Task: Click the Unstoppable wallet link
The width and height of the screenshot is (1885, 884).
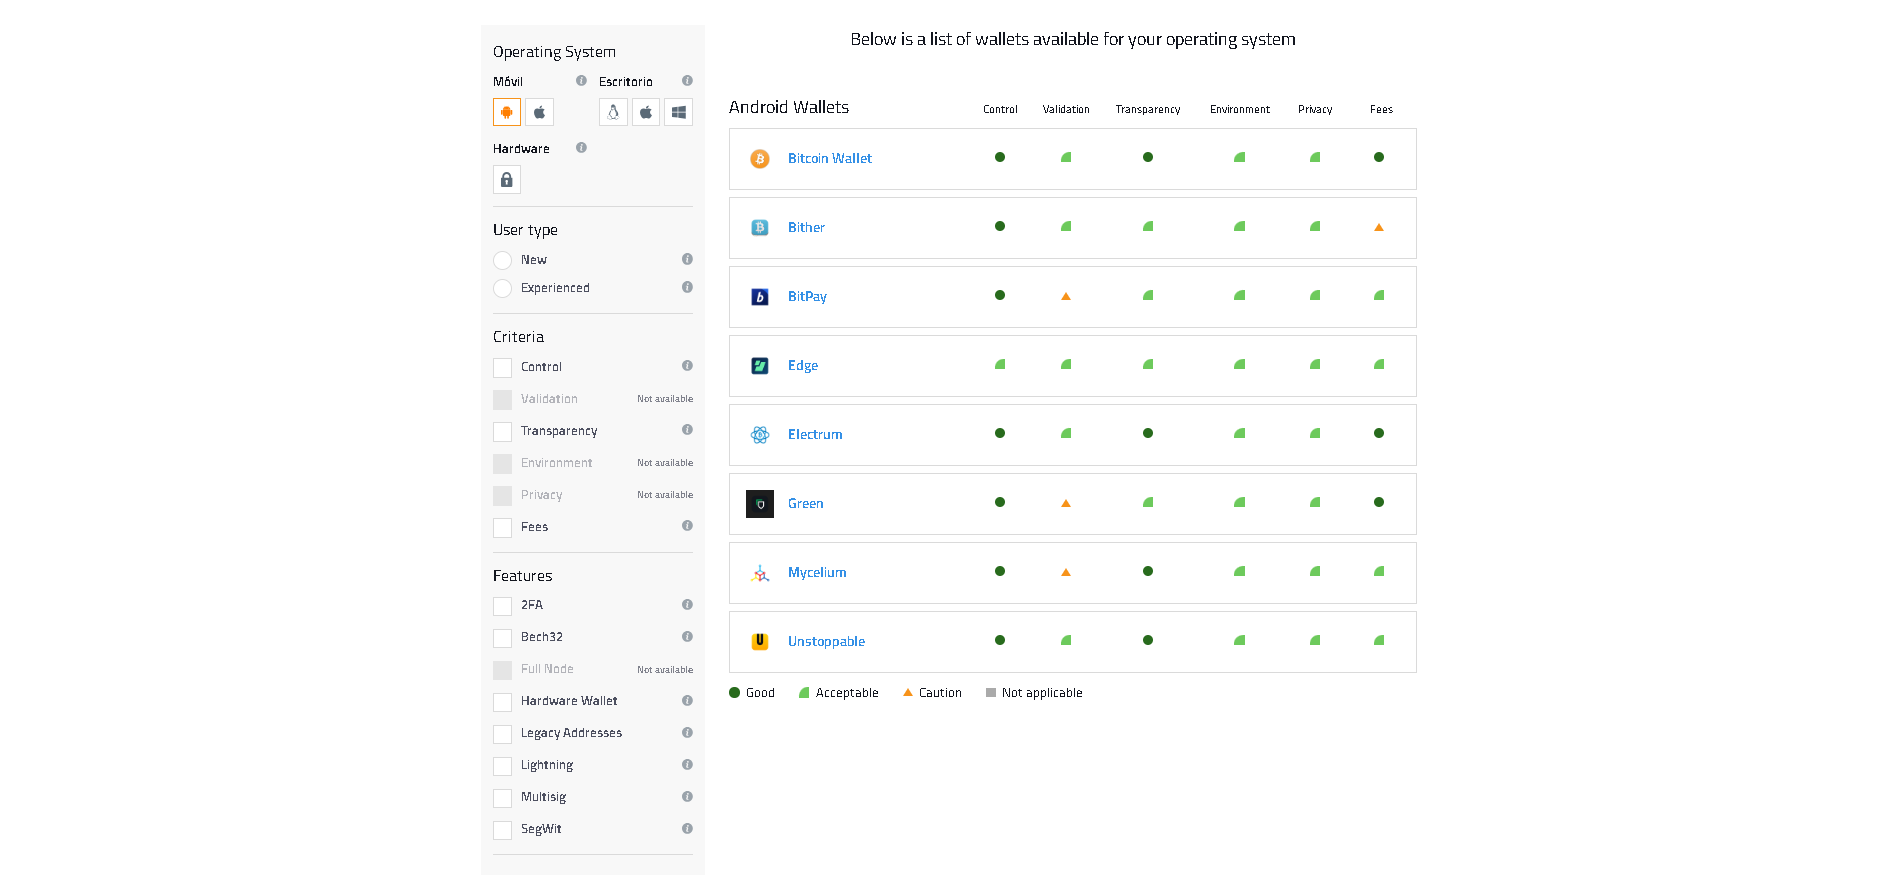Action: click(826, 642)
